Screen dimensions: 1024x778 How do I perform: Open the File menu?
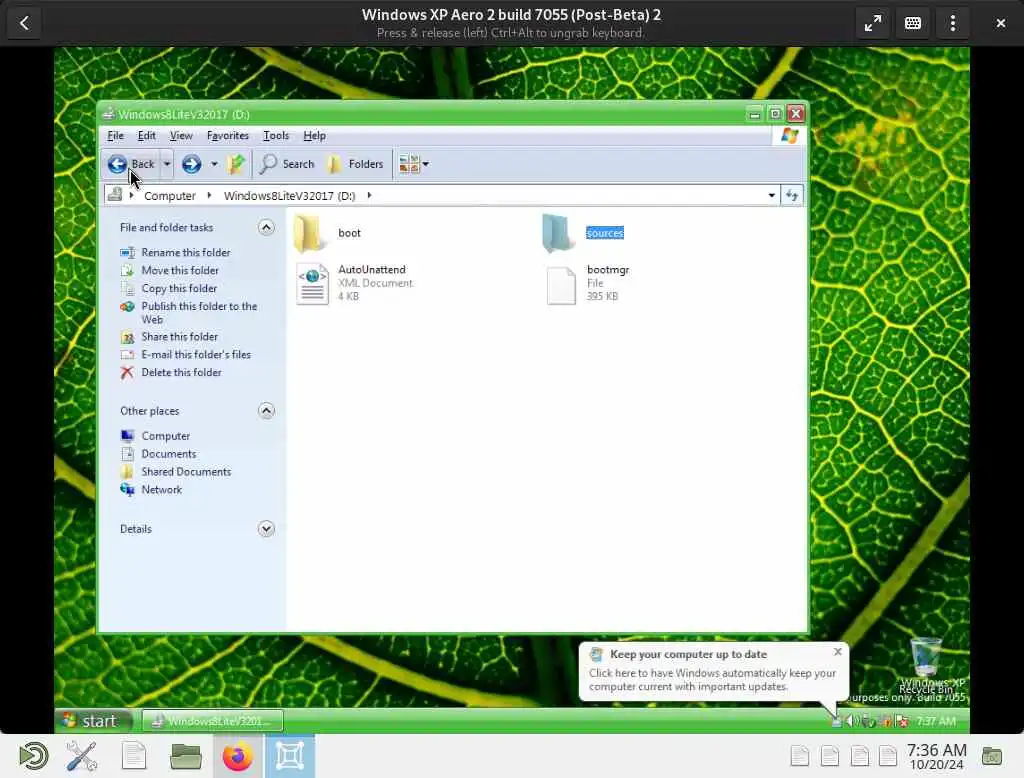pyautogui.click(x=116, y=135)
